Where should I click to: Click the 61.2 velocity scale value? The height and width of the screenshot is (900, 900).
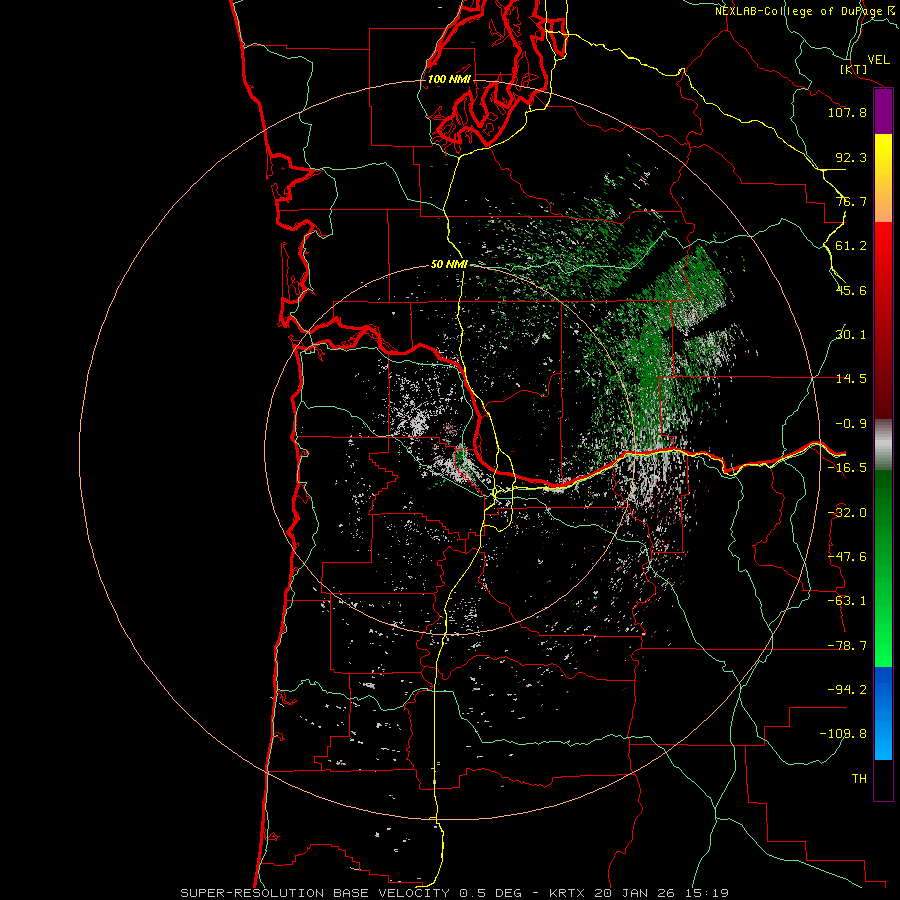point(851,246)
